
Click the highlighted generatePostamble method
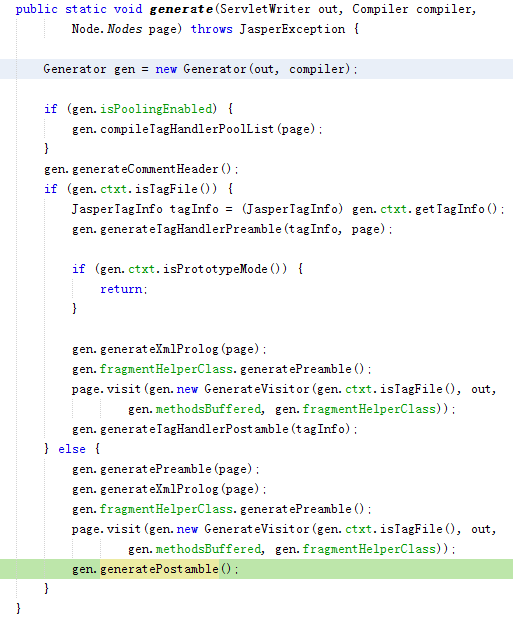tap(159, 569)
